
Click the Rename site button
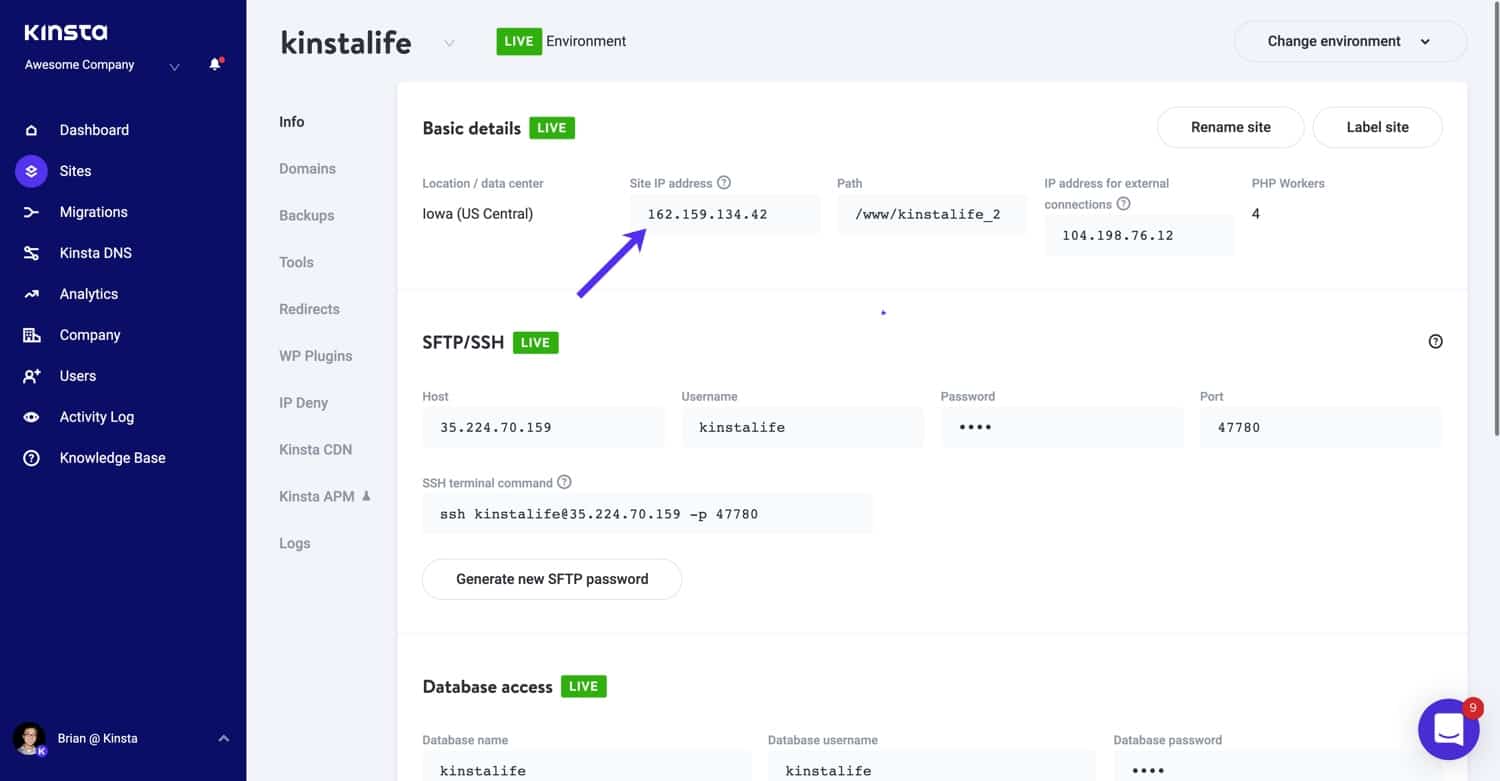coord(1230,127)
